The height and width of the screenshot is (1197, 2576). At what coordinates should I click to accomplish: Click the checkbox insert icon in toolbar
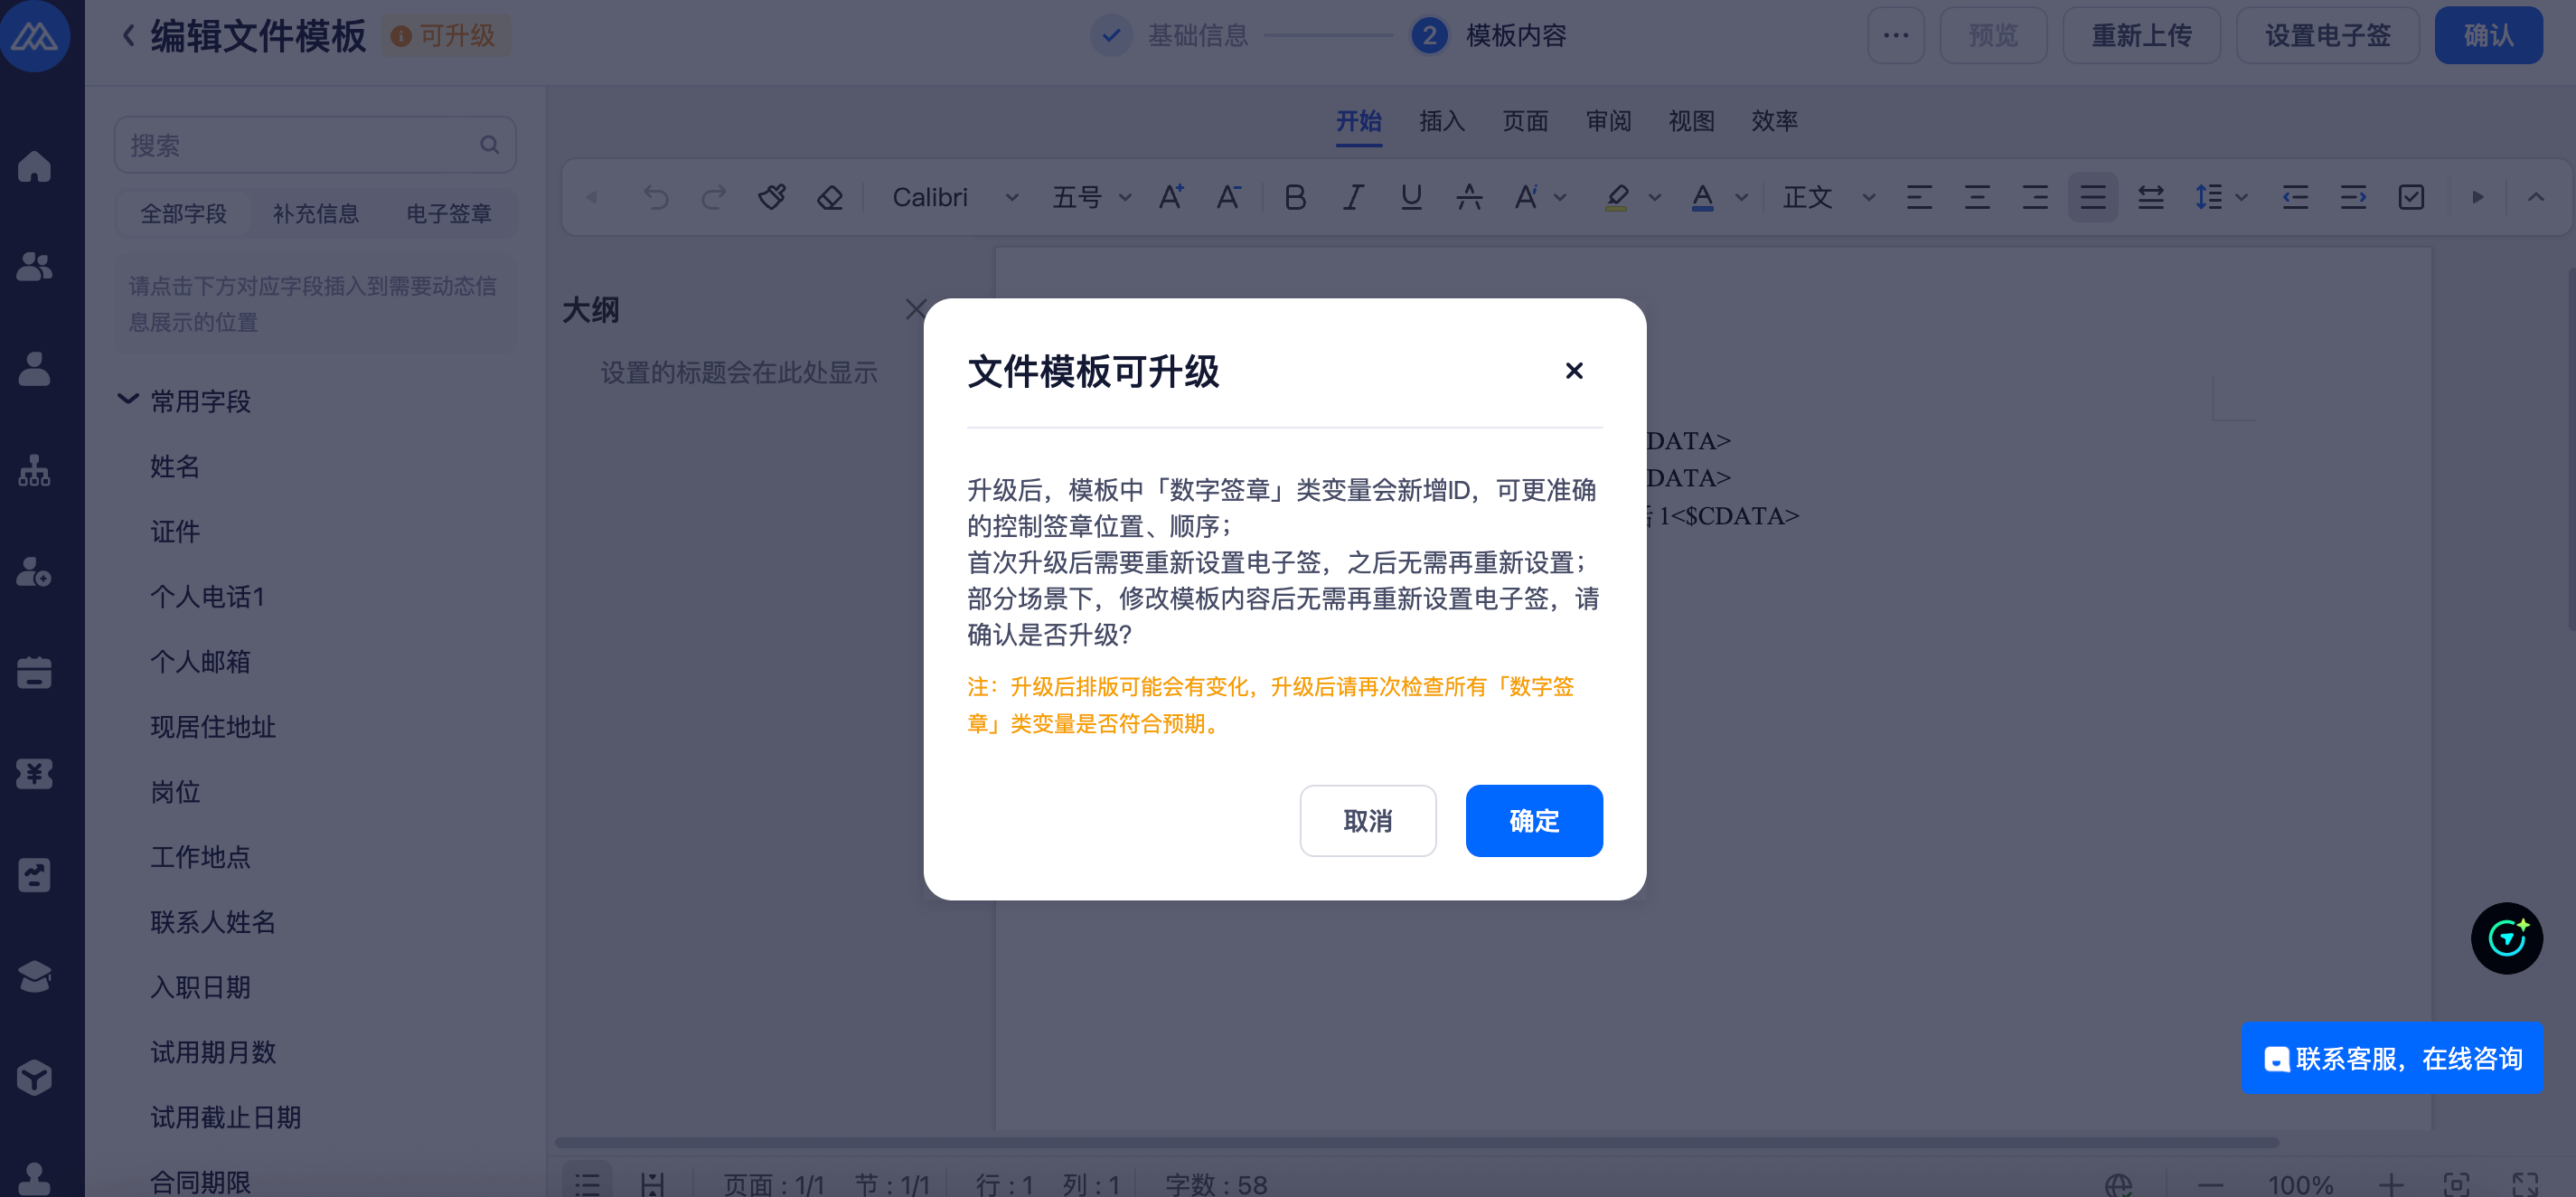click(x=2411, y=197)
